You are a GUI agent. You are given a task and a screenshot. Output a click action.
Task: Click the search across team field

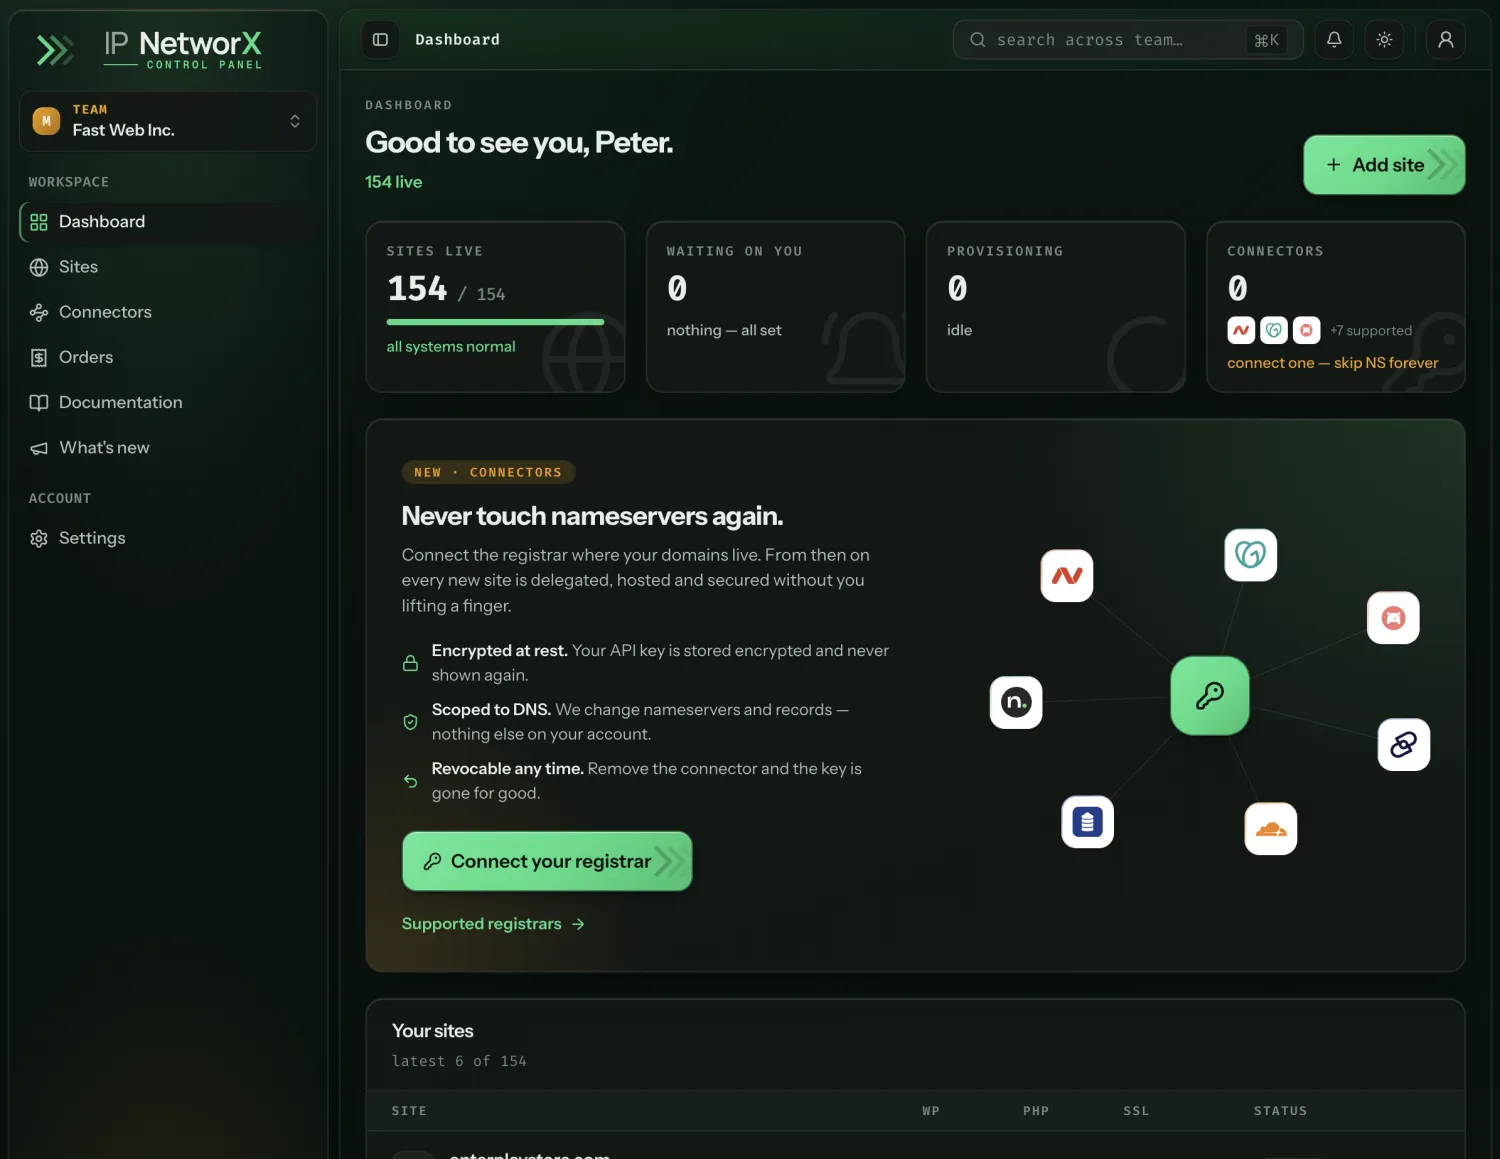pos(1128,40)
